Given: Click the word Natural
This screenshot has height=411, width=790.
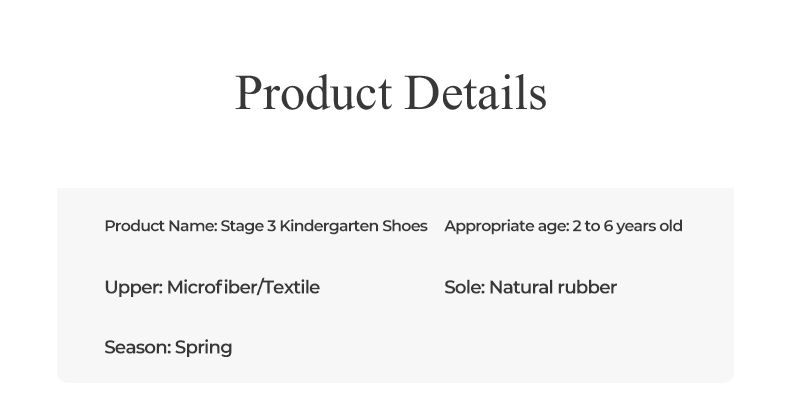Looking at the screenshot, I should (x=520, y=288).
